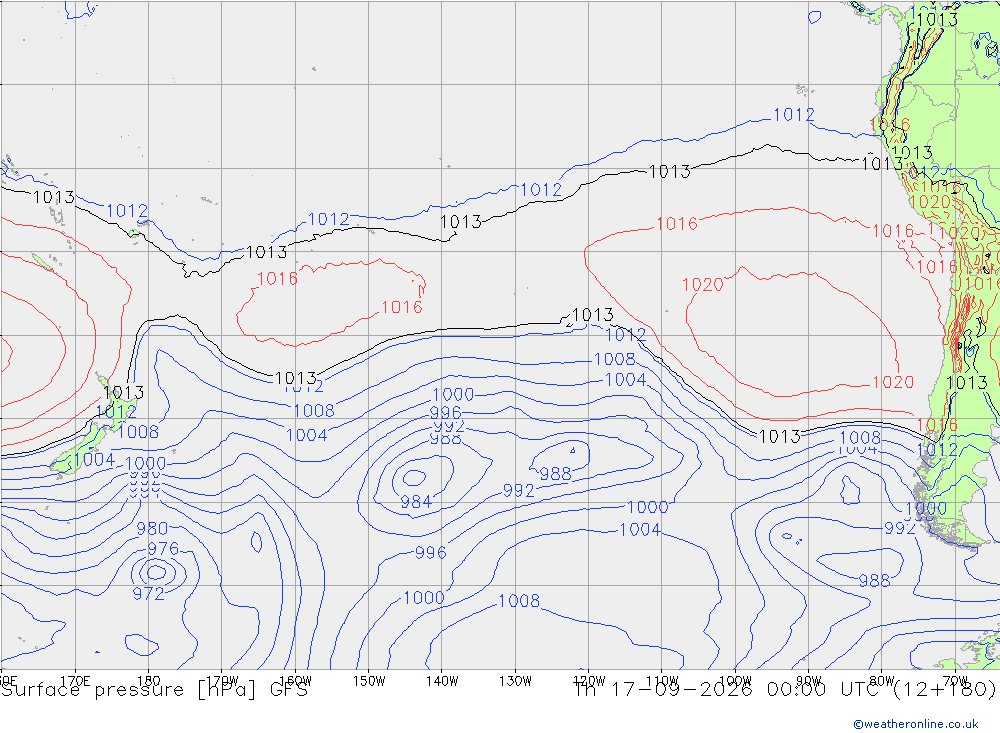Click the 988 label near 80W

pyautogui.click(x=874, y=581)
